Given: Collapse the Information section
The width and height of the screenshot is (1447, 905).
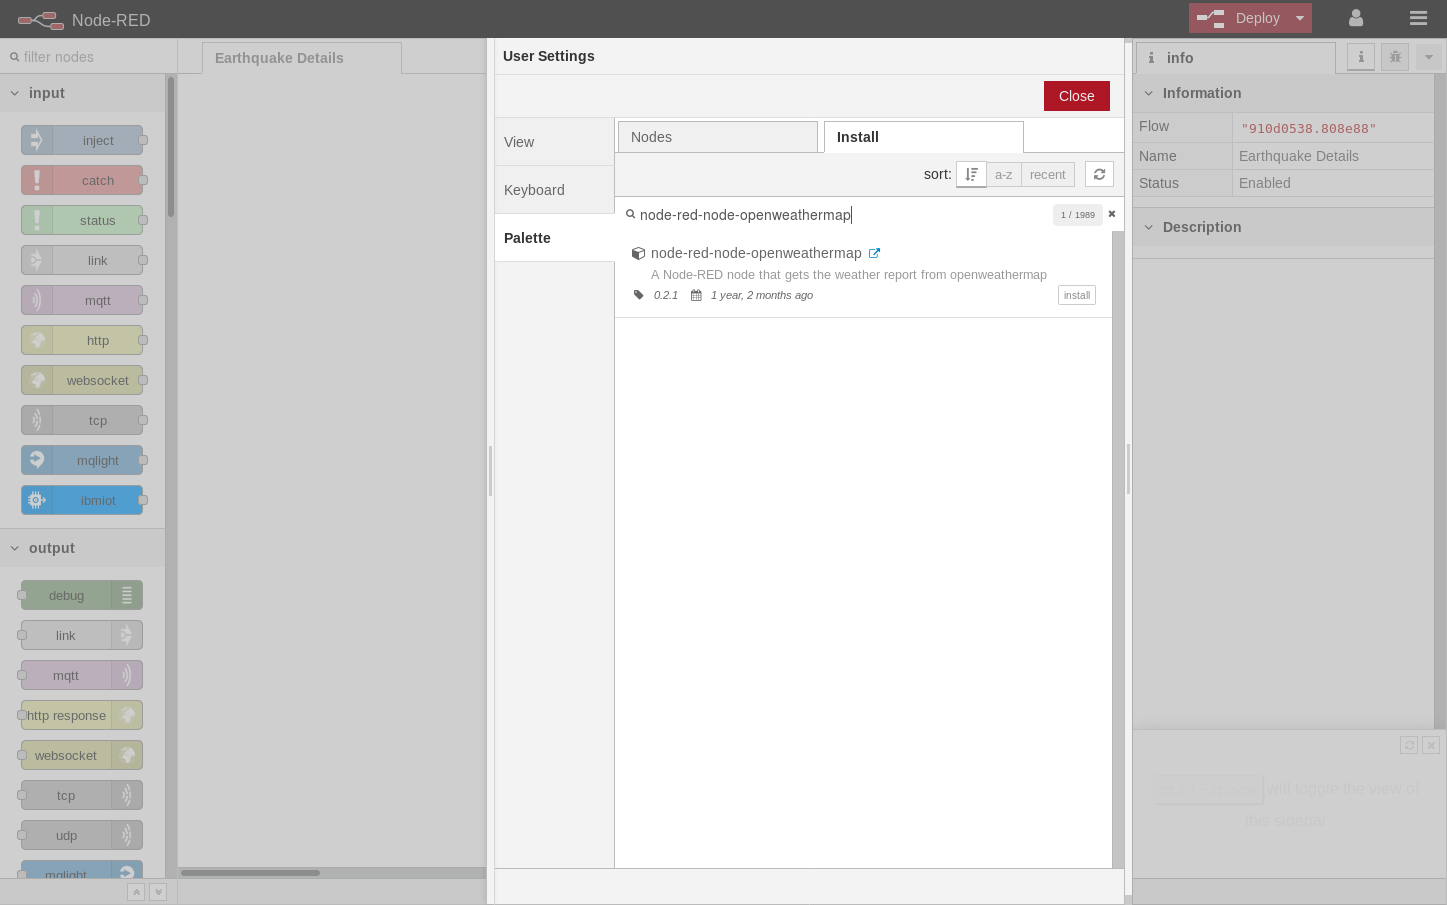Looking at the screenshot, I should (1283, 93).
